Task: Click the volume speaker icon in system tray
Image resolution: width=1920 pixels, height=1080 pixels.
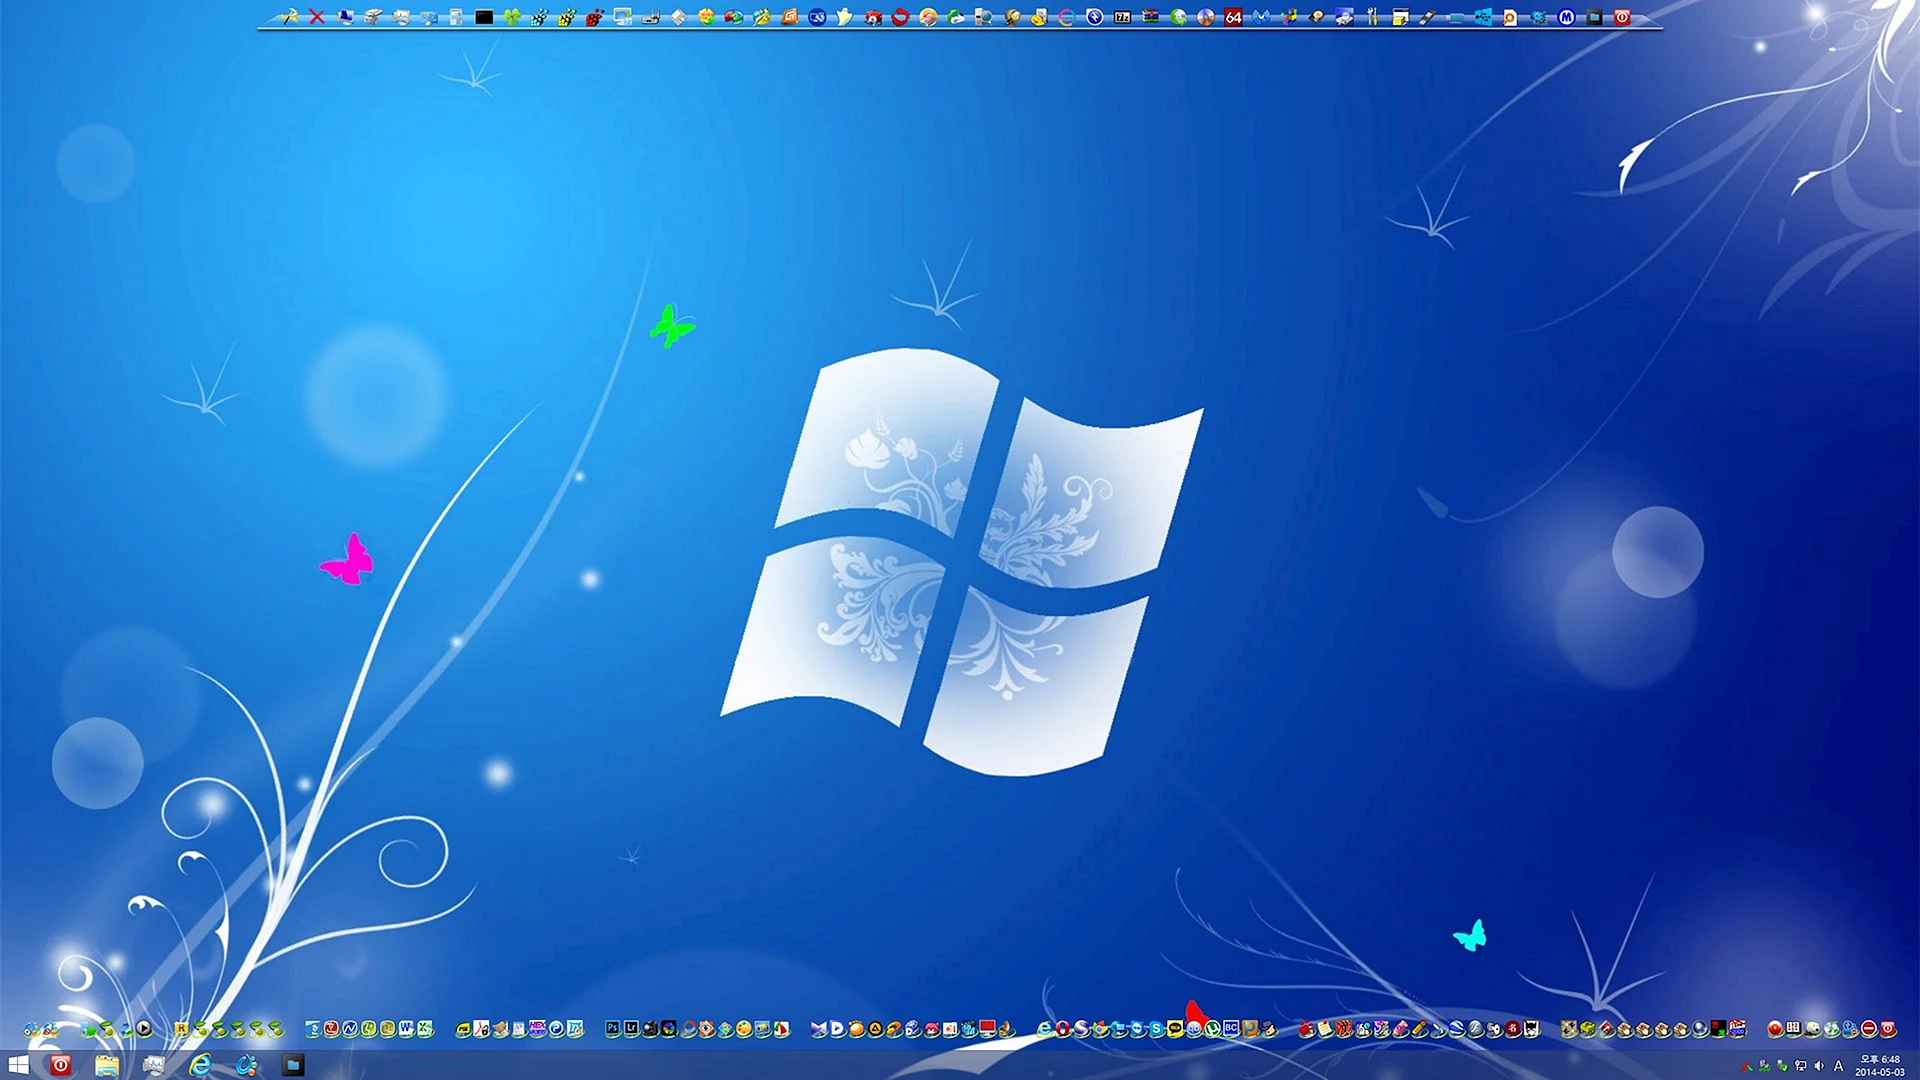Action: (x=1819, y=1066)
